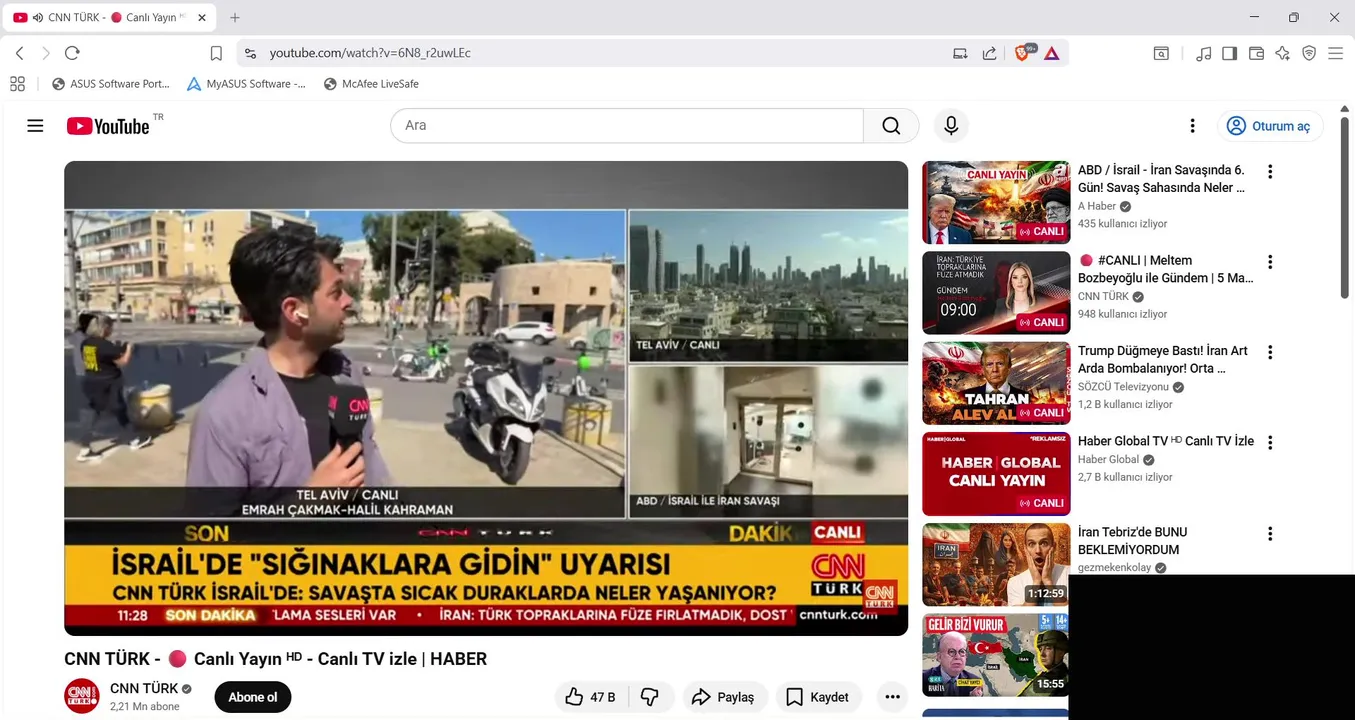Sign in with Oturum aç
Viewport: 1355px width, 720px height.
point(1269,126)
